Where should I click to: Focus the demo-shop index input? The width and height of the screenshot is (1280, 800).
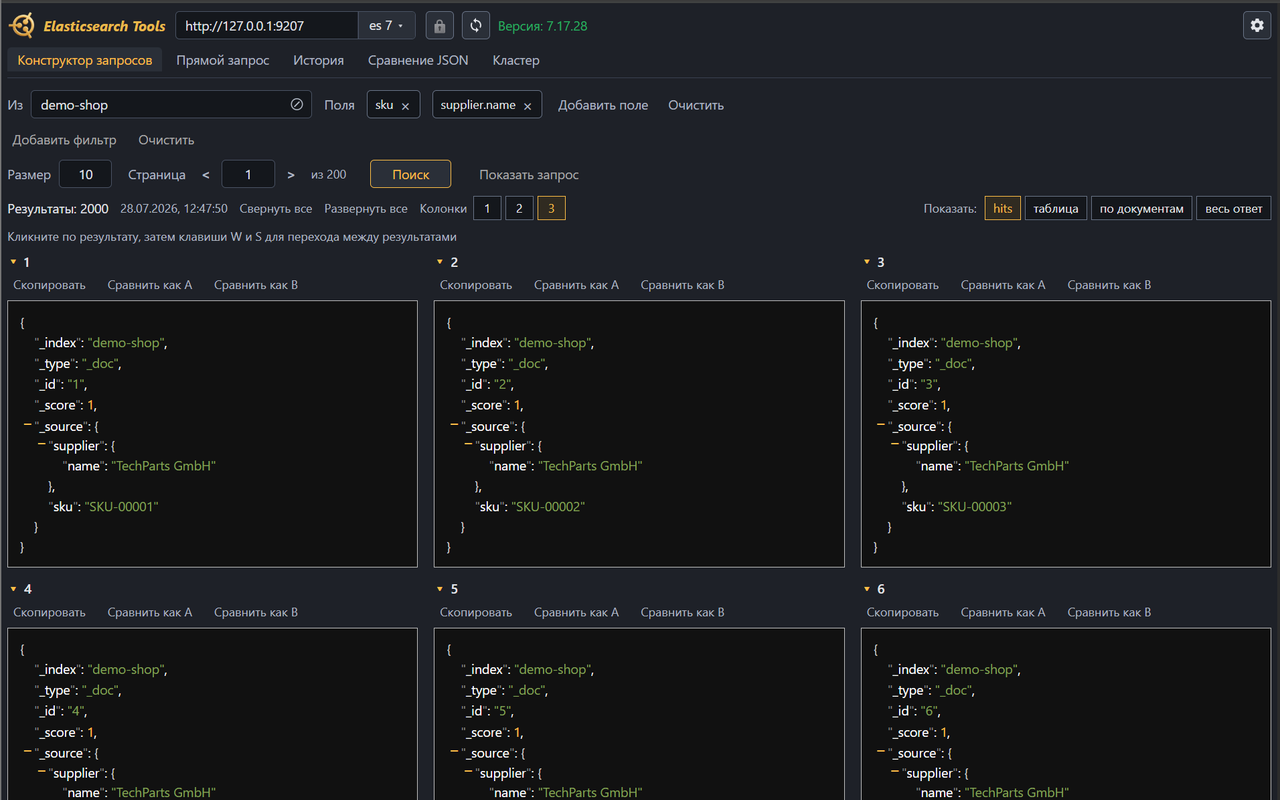[171, 104]
